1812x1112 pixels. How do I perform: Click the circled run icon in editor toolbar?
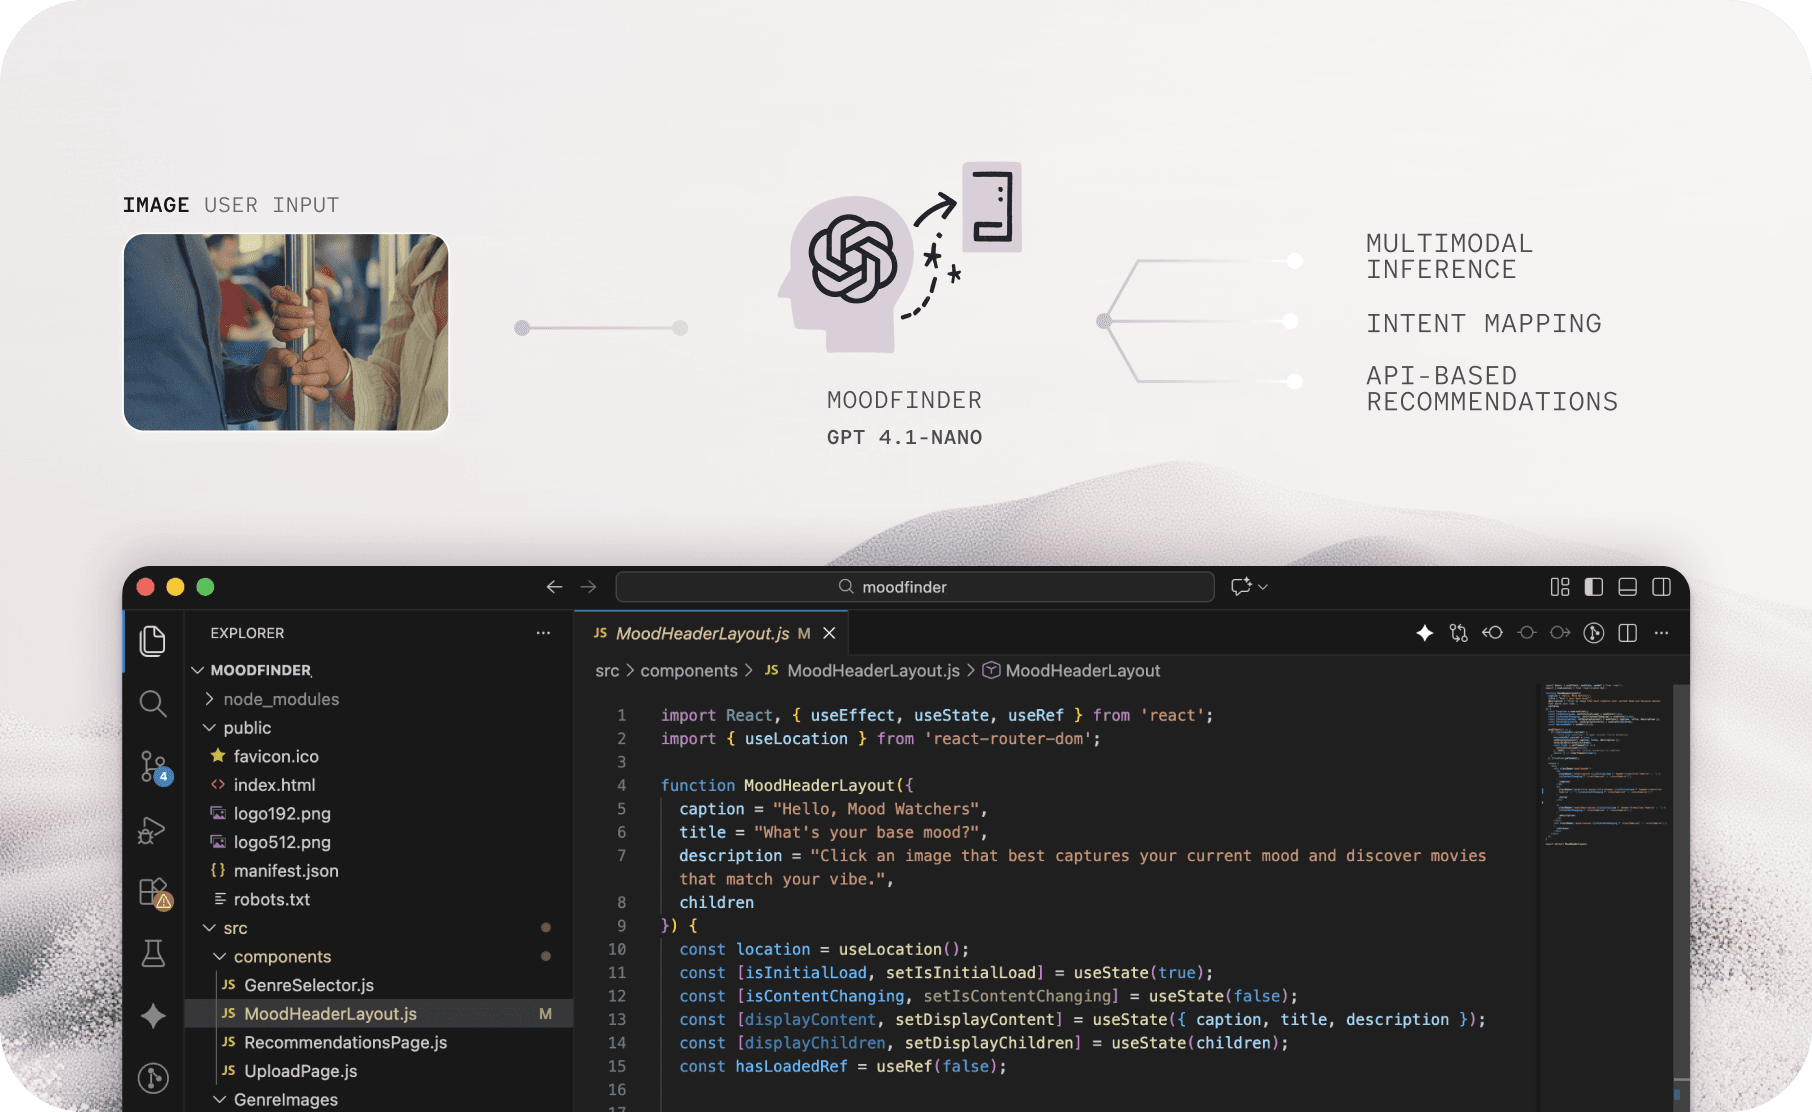click(1594, 633)
